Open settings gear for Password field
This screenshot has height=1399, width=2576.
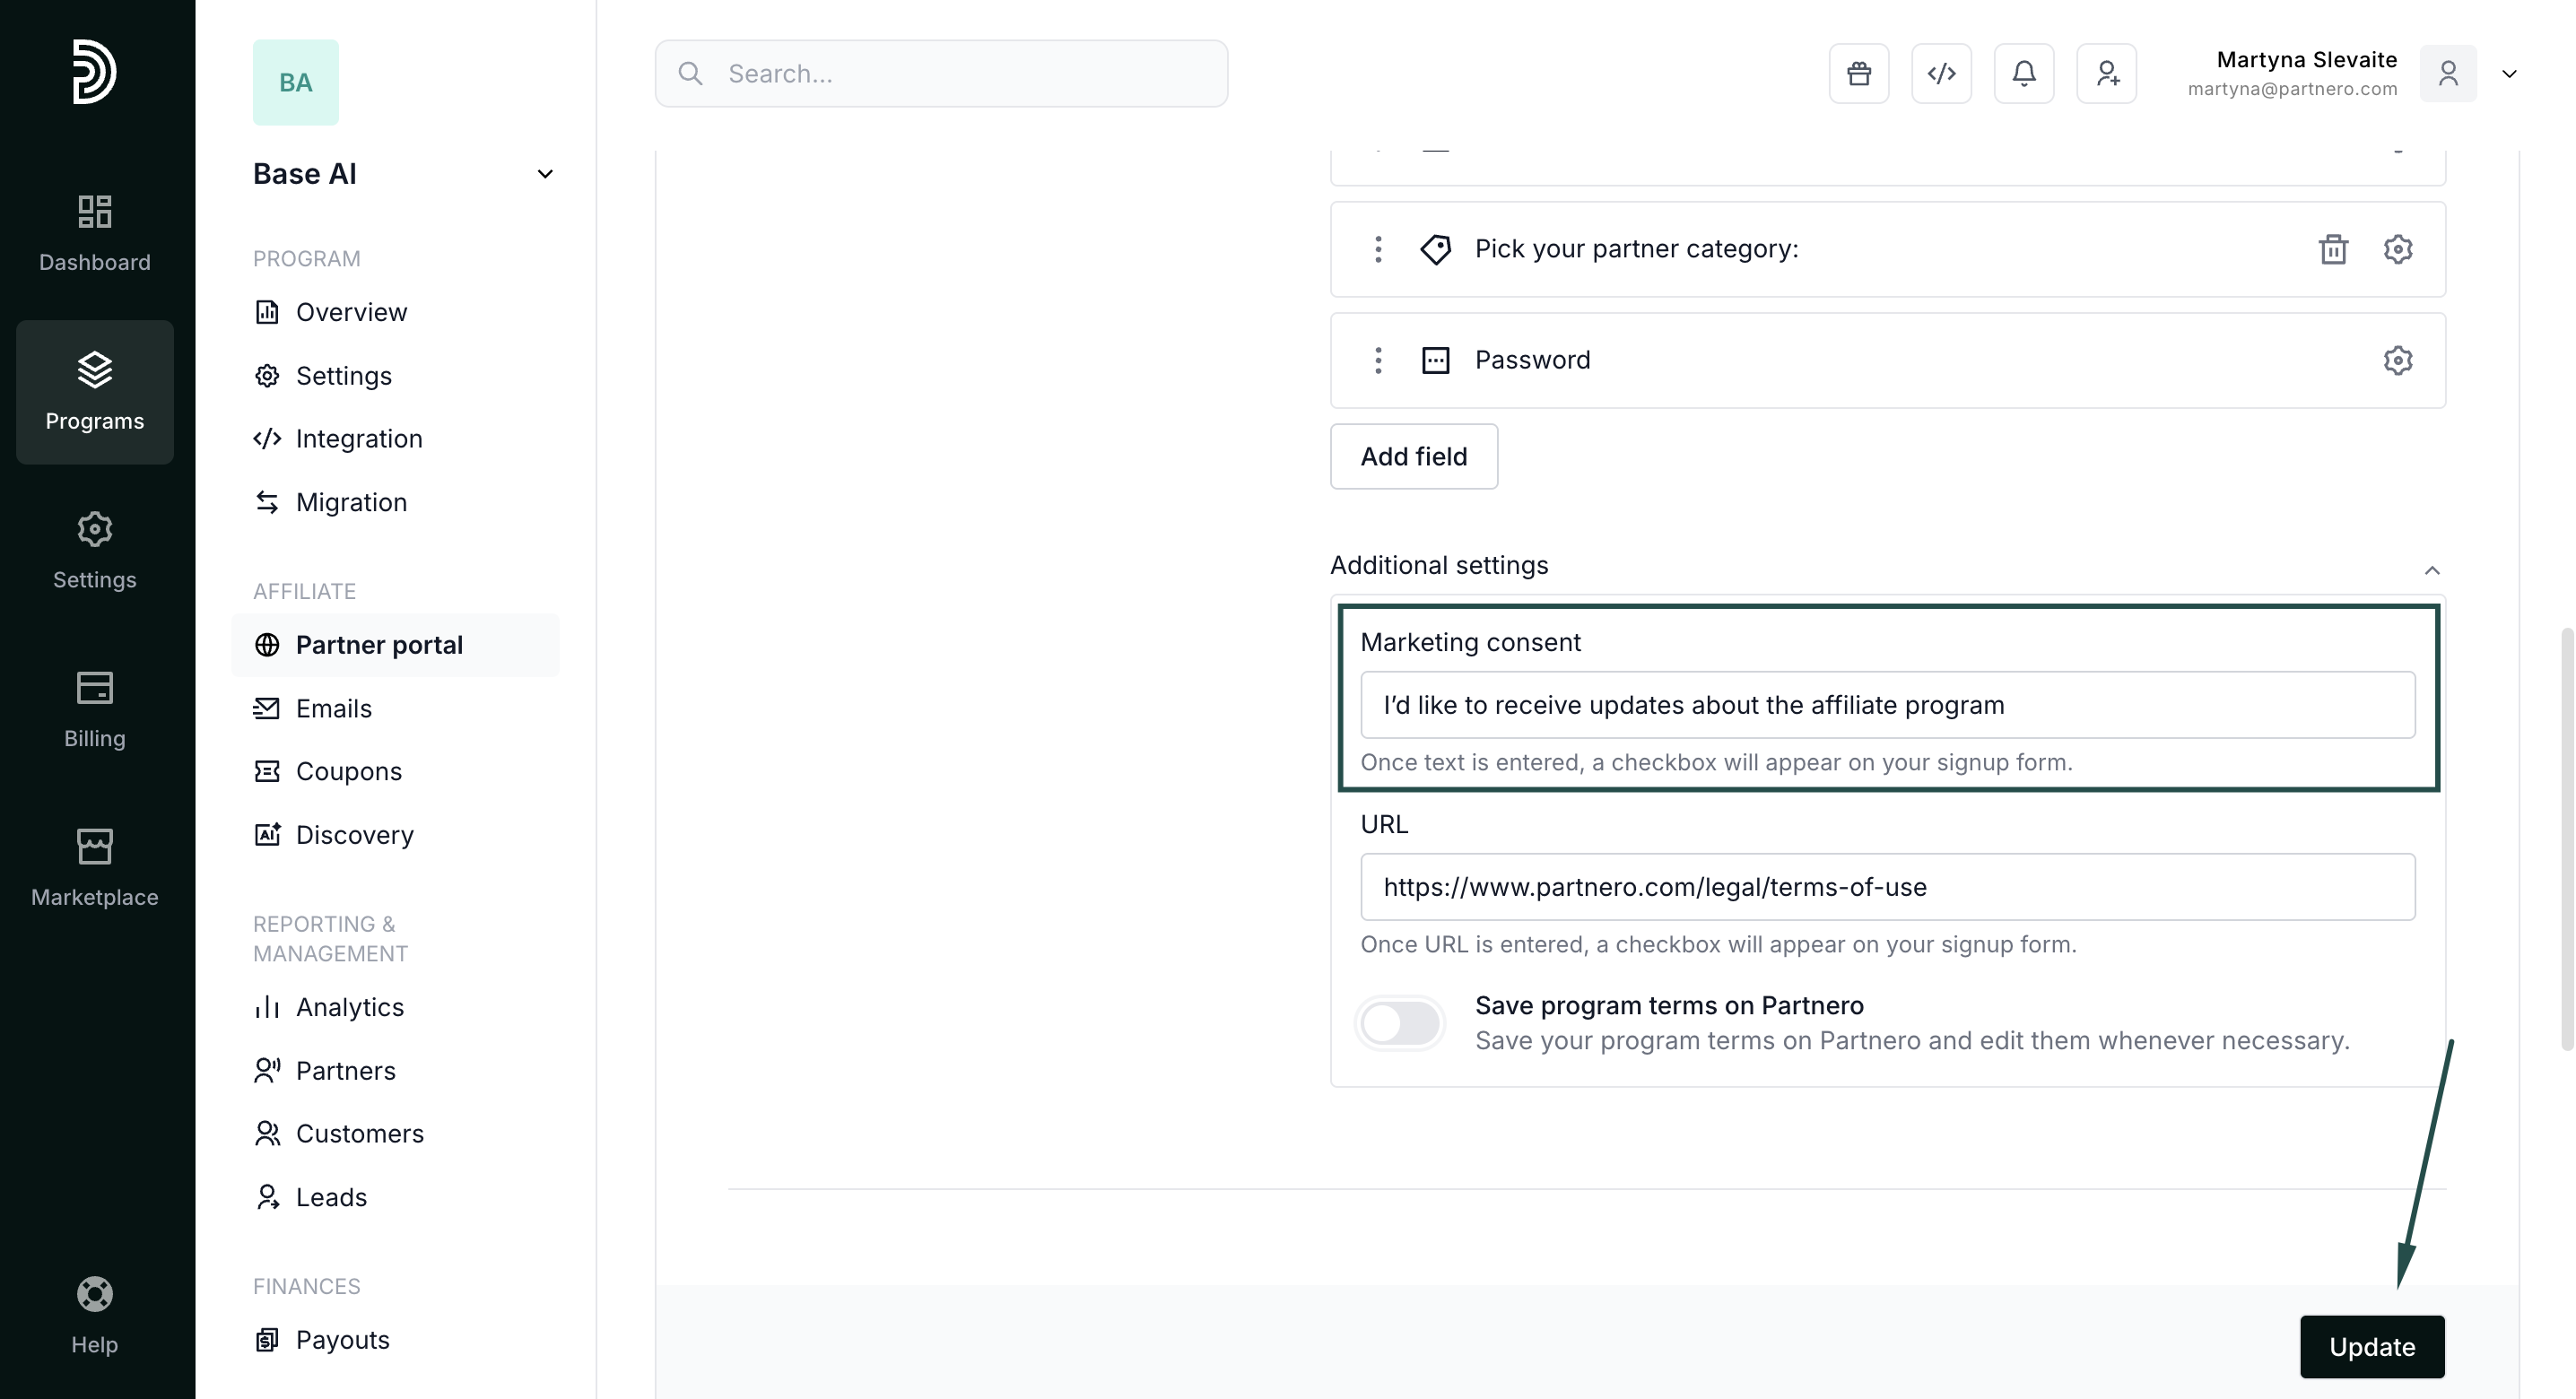(2397, 360)
